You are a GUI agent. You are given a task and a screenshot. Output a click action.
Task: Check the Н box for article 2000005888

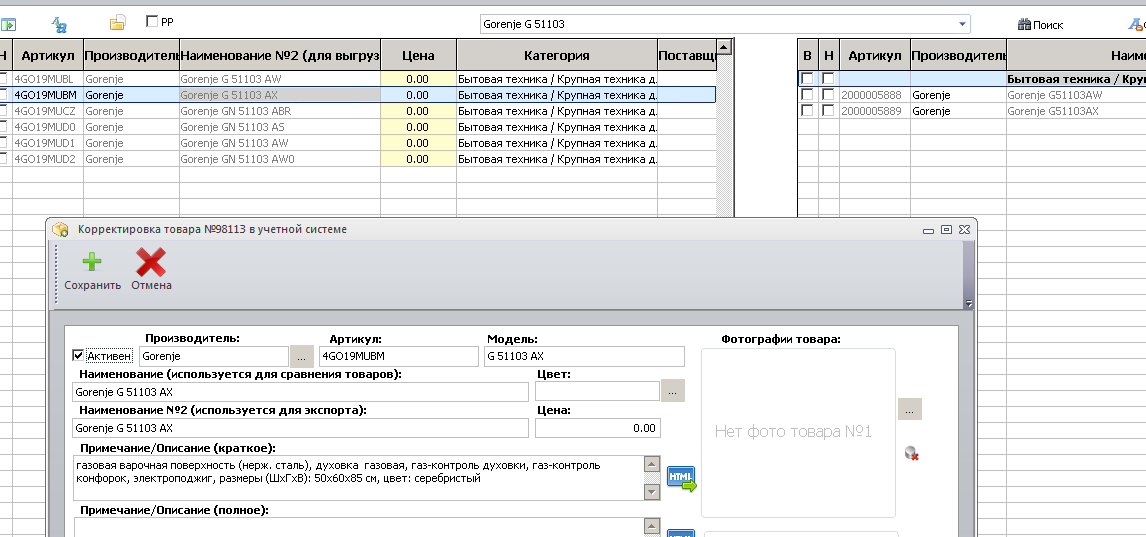pyautogui.click(x=828, y=95)
